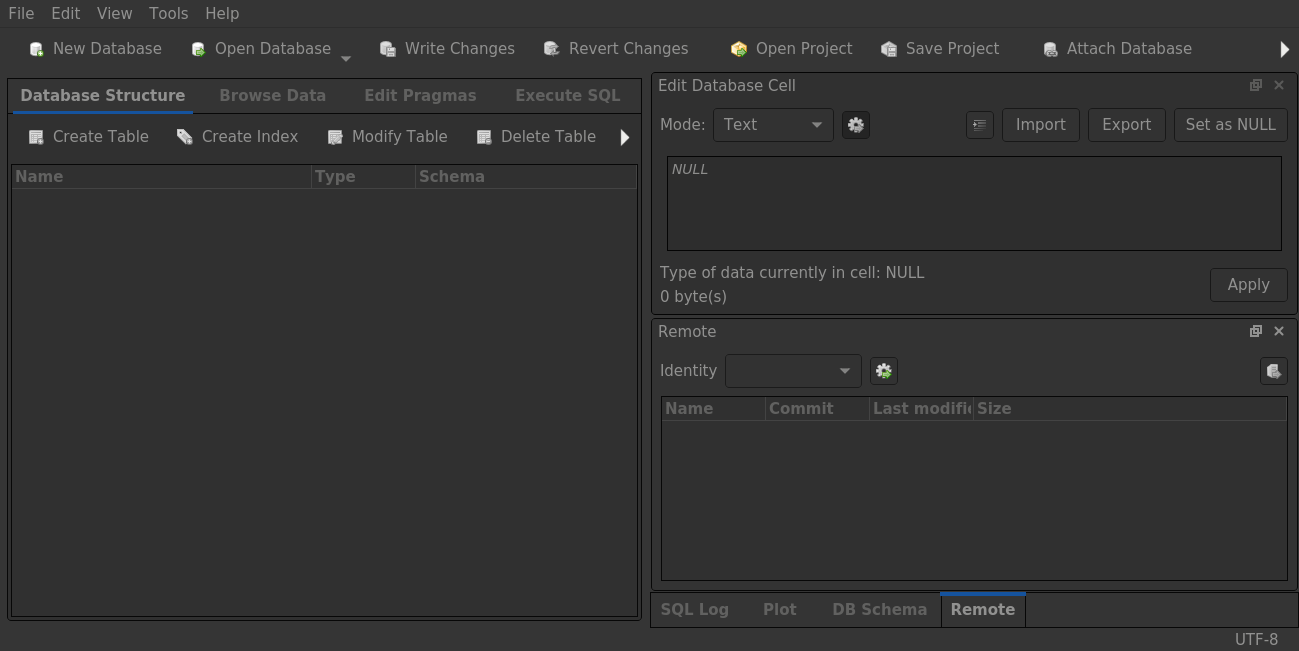The width and height of the screenshot is (1299, 651).
Task: Open the Help menu
Action: coord(222,14)
